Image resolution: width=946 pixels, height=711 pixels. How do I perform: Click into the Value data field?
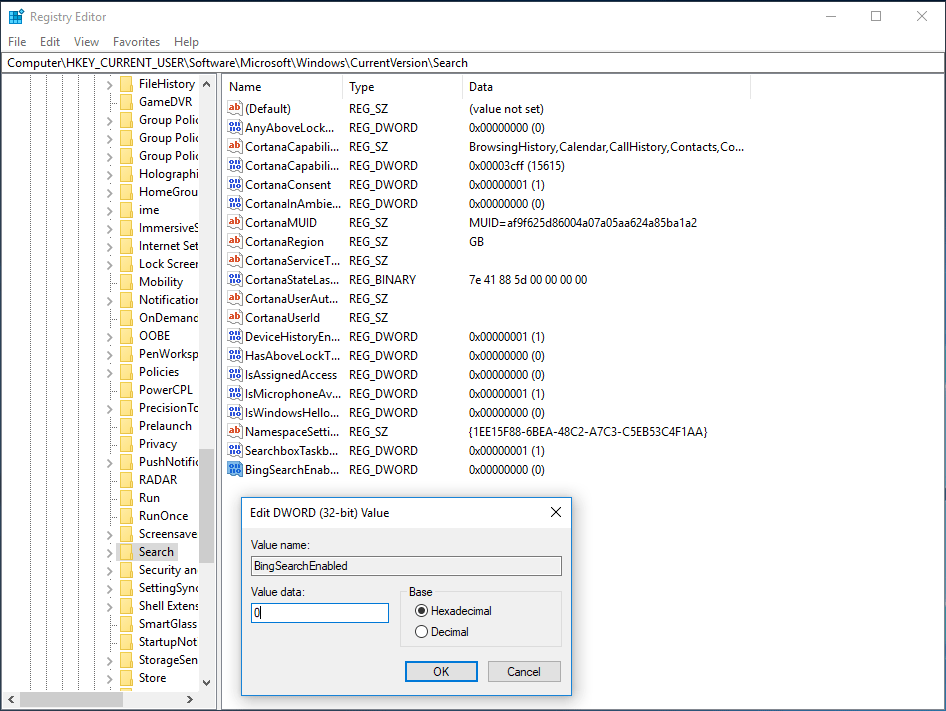click(320, 613)
